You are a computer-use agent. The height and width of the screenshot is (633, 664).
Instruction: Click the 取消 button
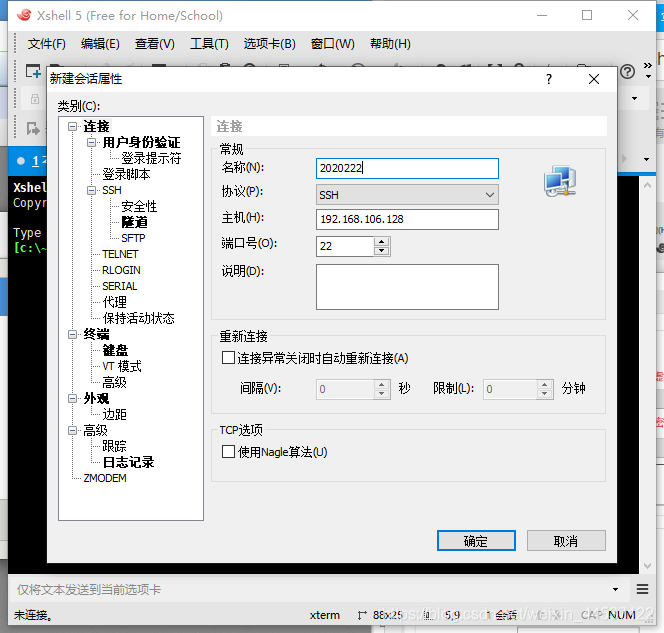click(x=566, y=541)
